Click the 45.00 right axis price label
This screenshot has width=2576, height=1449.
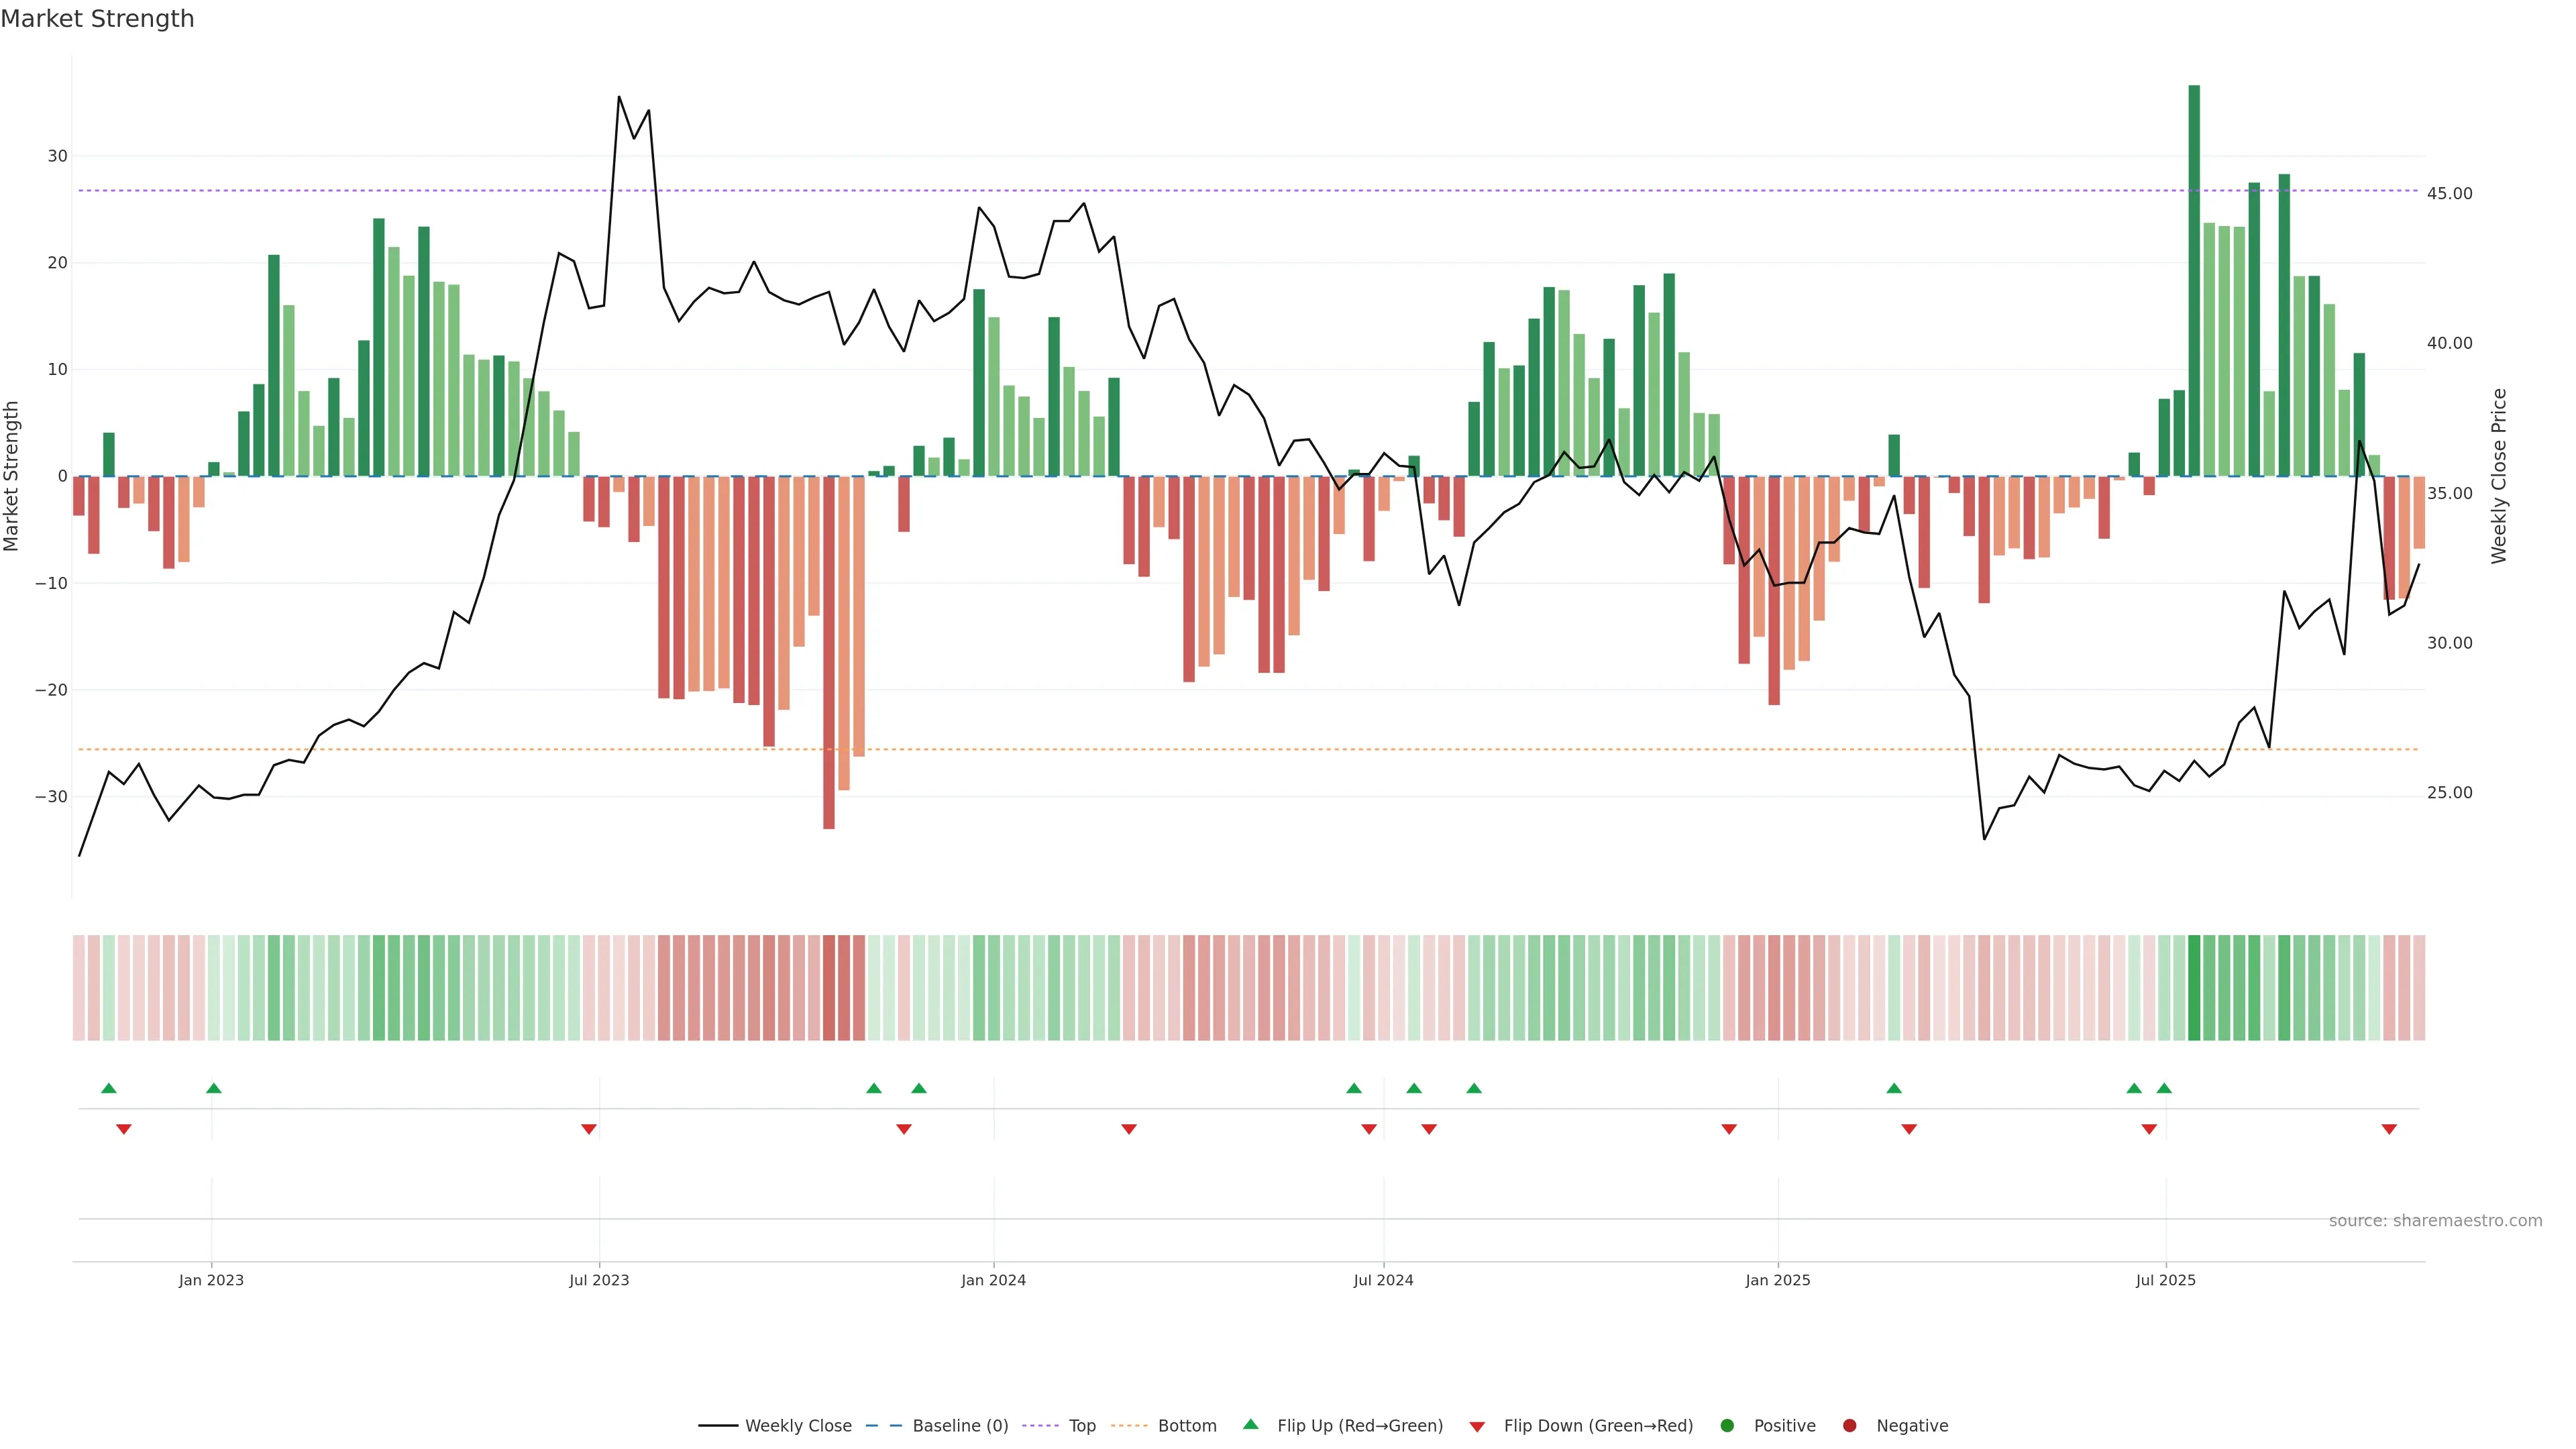[2449, 194]
